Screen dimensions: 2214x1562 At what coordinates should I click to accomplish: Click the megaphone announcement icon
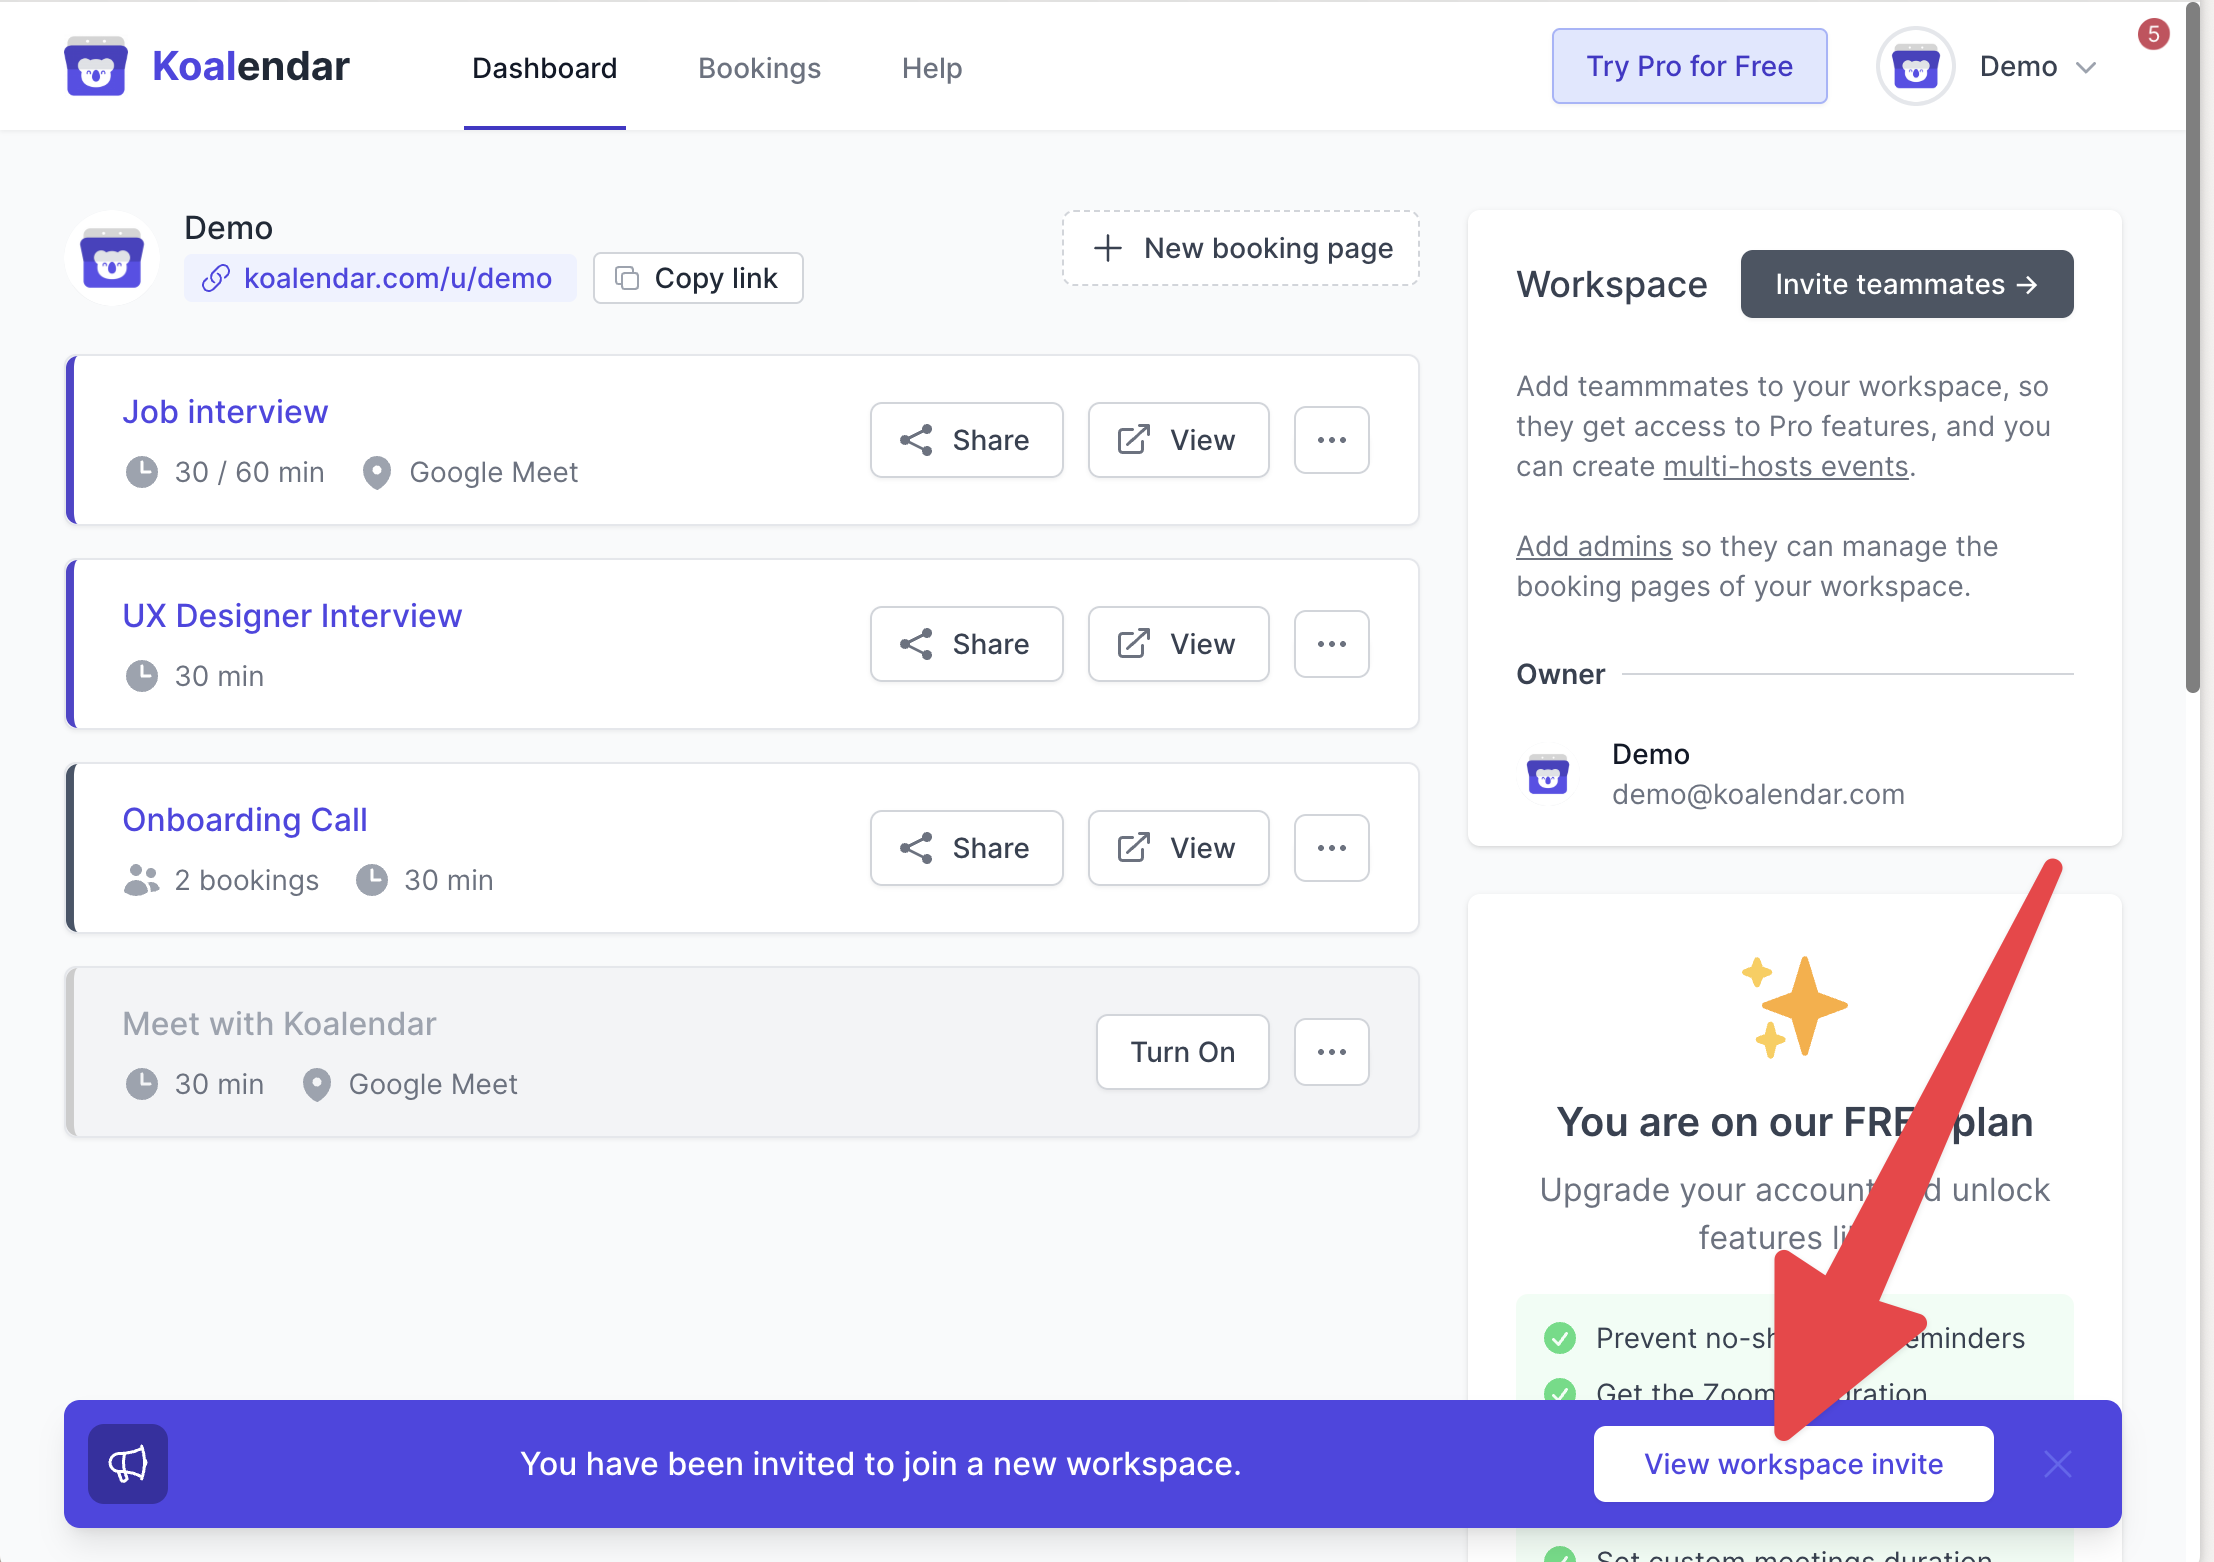128,1464
